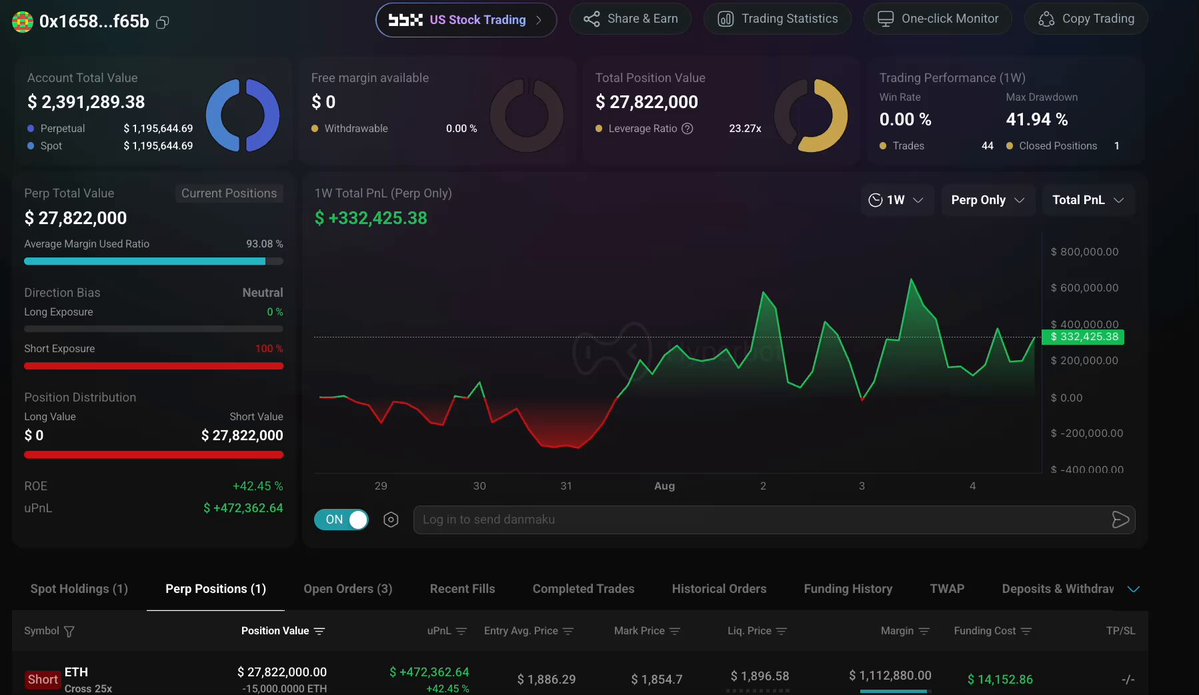Sort by Liq. Price icon

point(781,632)
